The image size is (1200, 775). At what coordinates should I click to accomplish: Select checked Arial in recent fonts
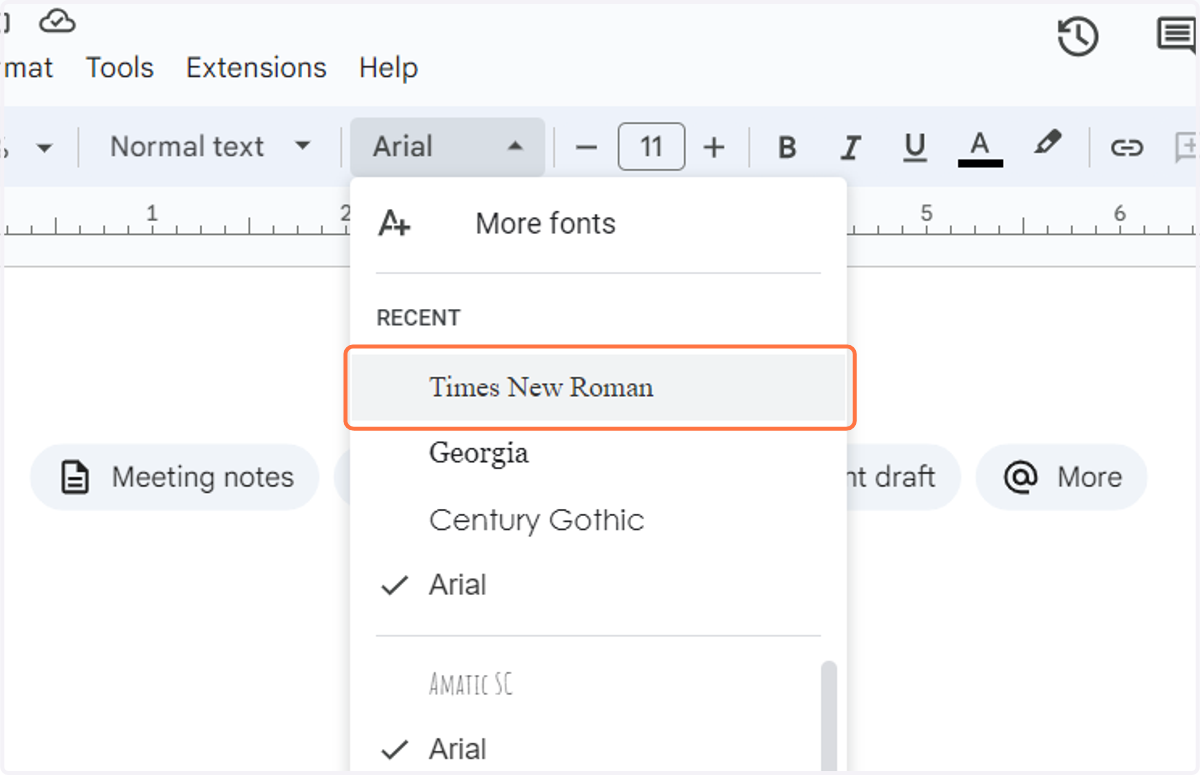click(598, 585)
